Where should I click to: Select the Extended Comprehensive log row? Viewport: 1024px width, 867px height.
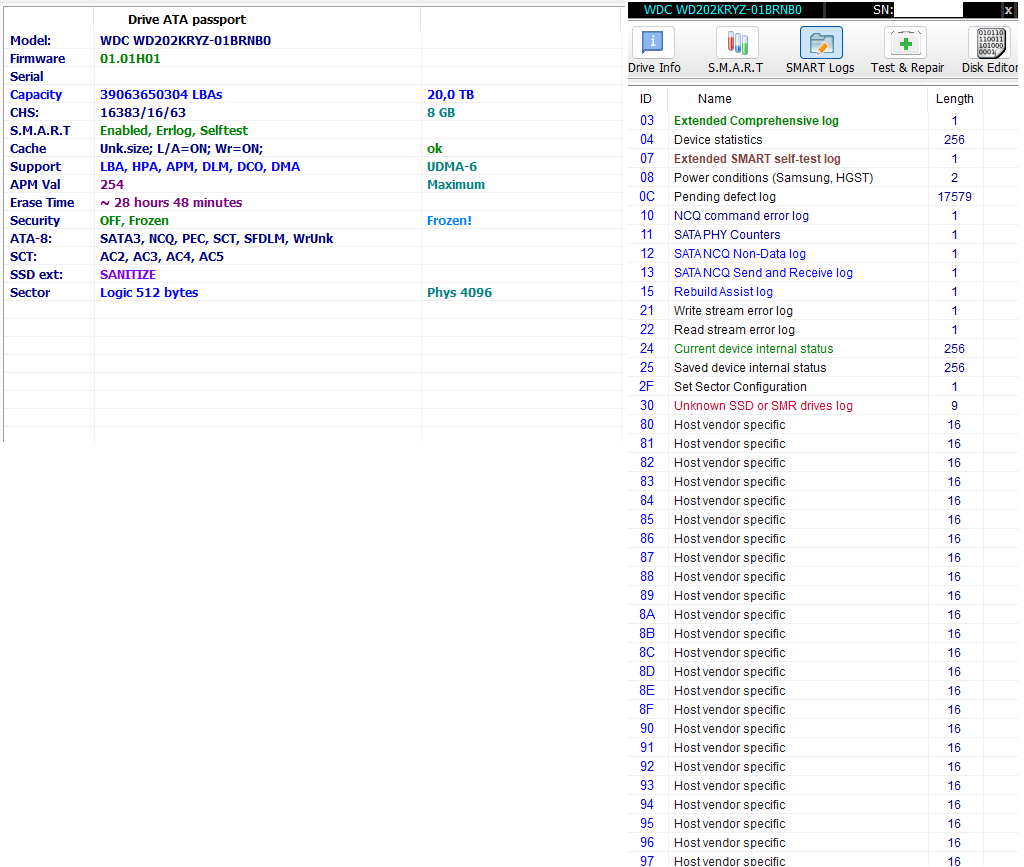point(823,121)
